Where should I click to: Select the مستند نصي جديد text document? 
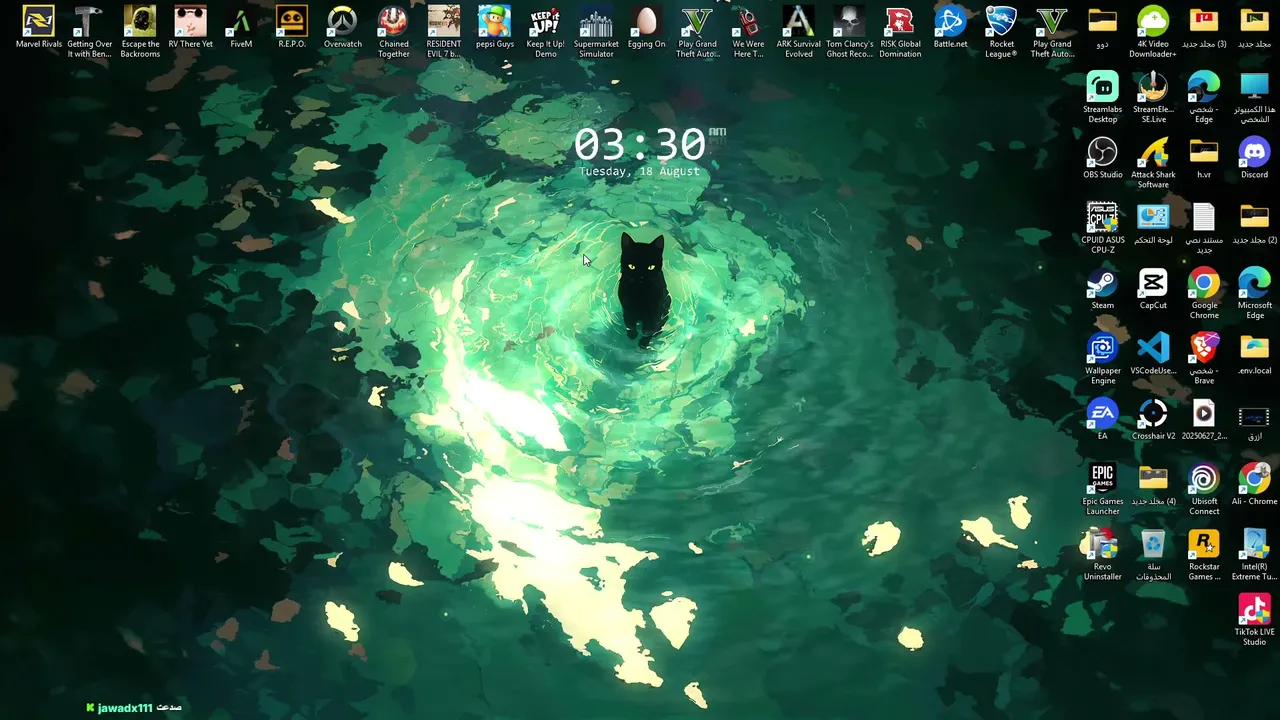click(1204, 227)
